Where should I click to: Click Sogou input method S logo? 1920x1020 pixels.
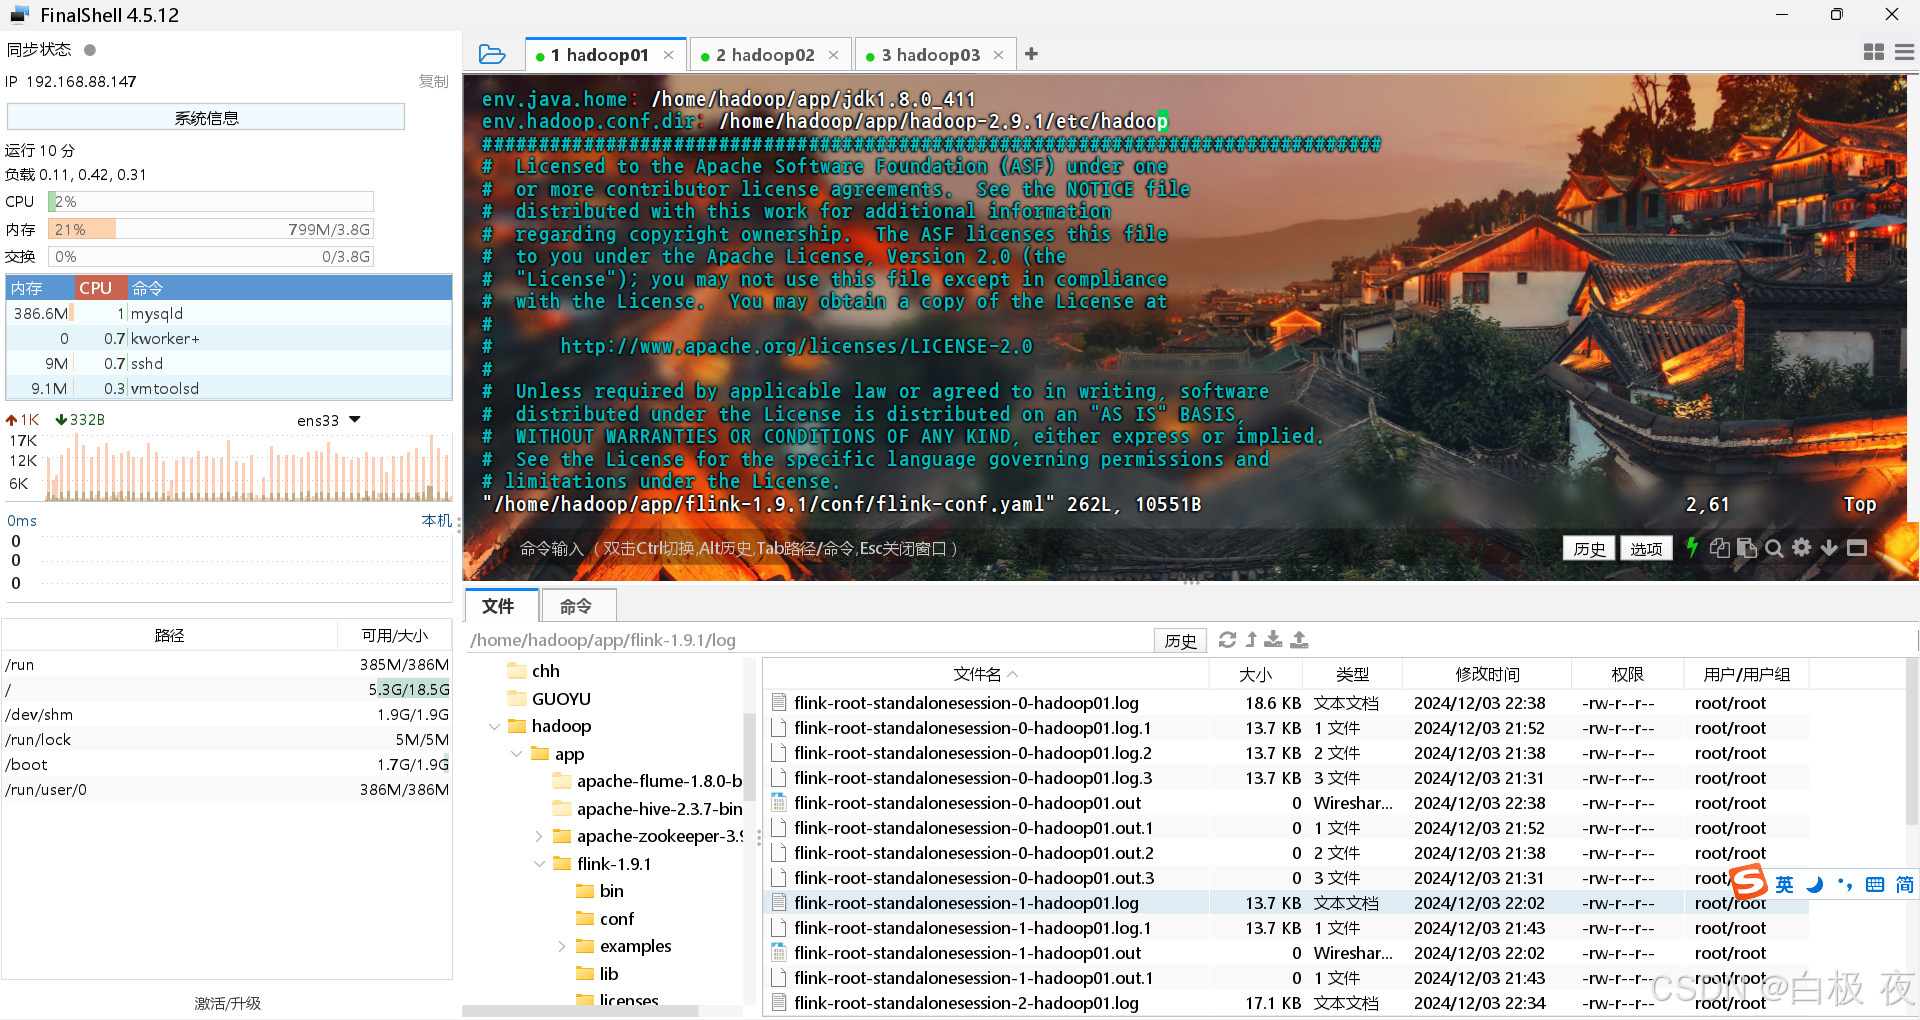coord(1749,882)
